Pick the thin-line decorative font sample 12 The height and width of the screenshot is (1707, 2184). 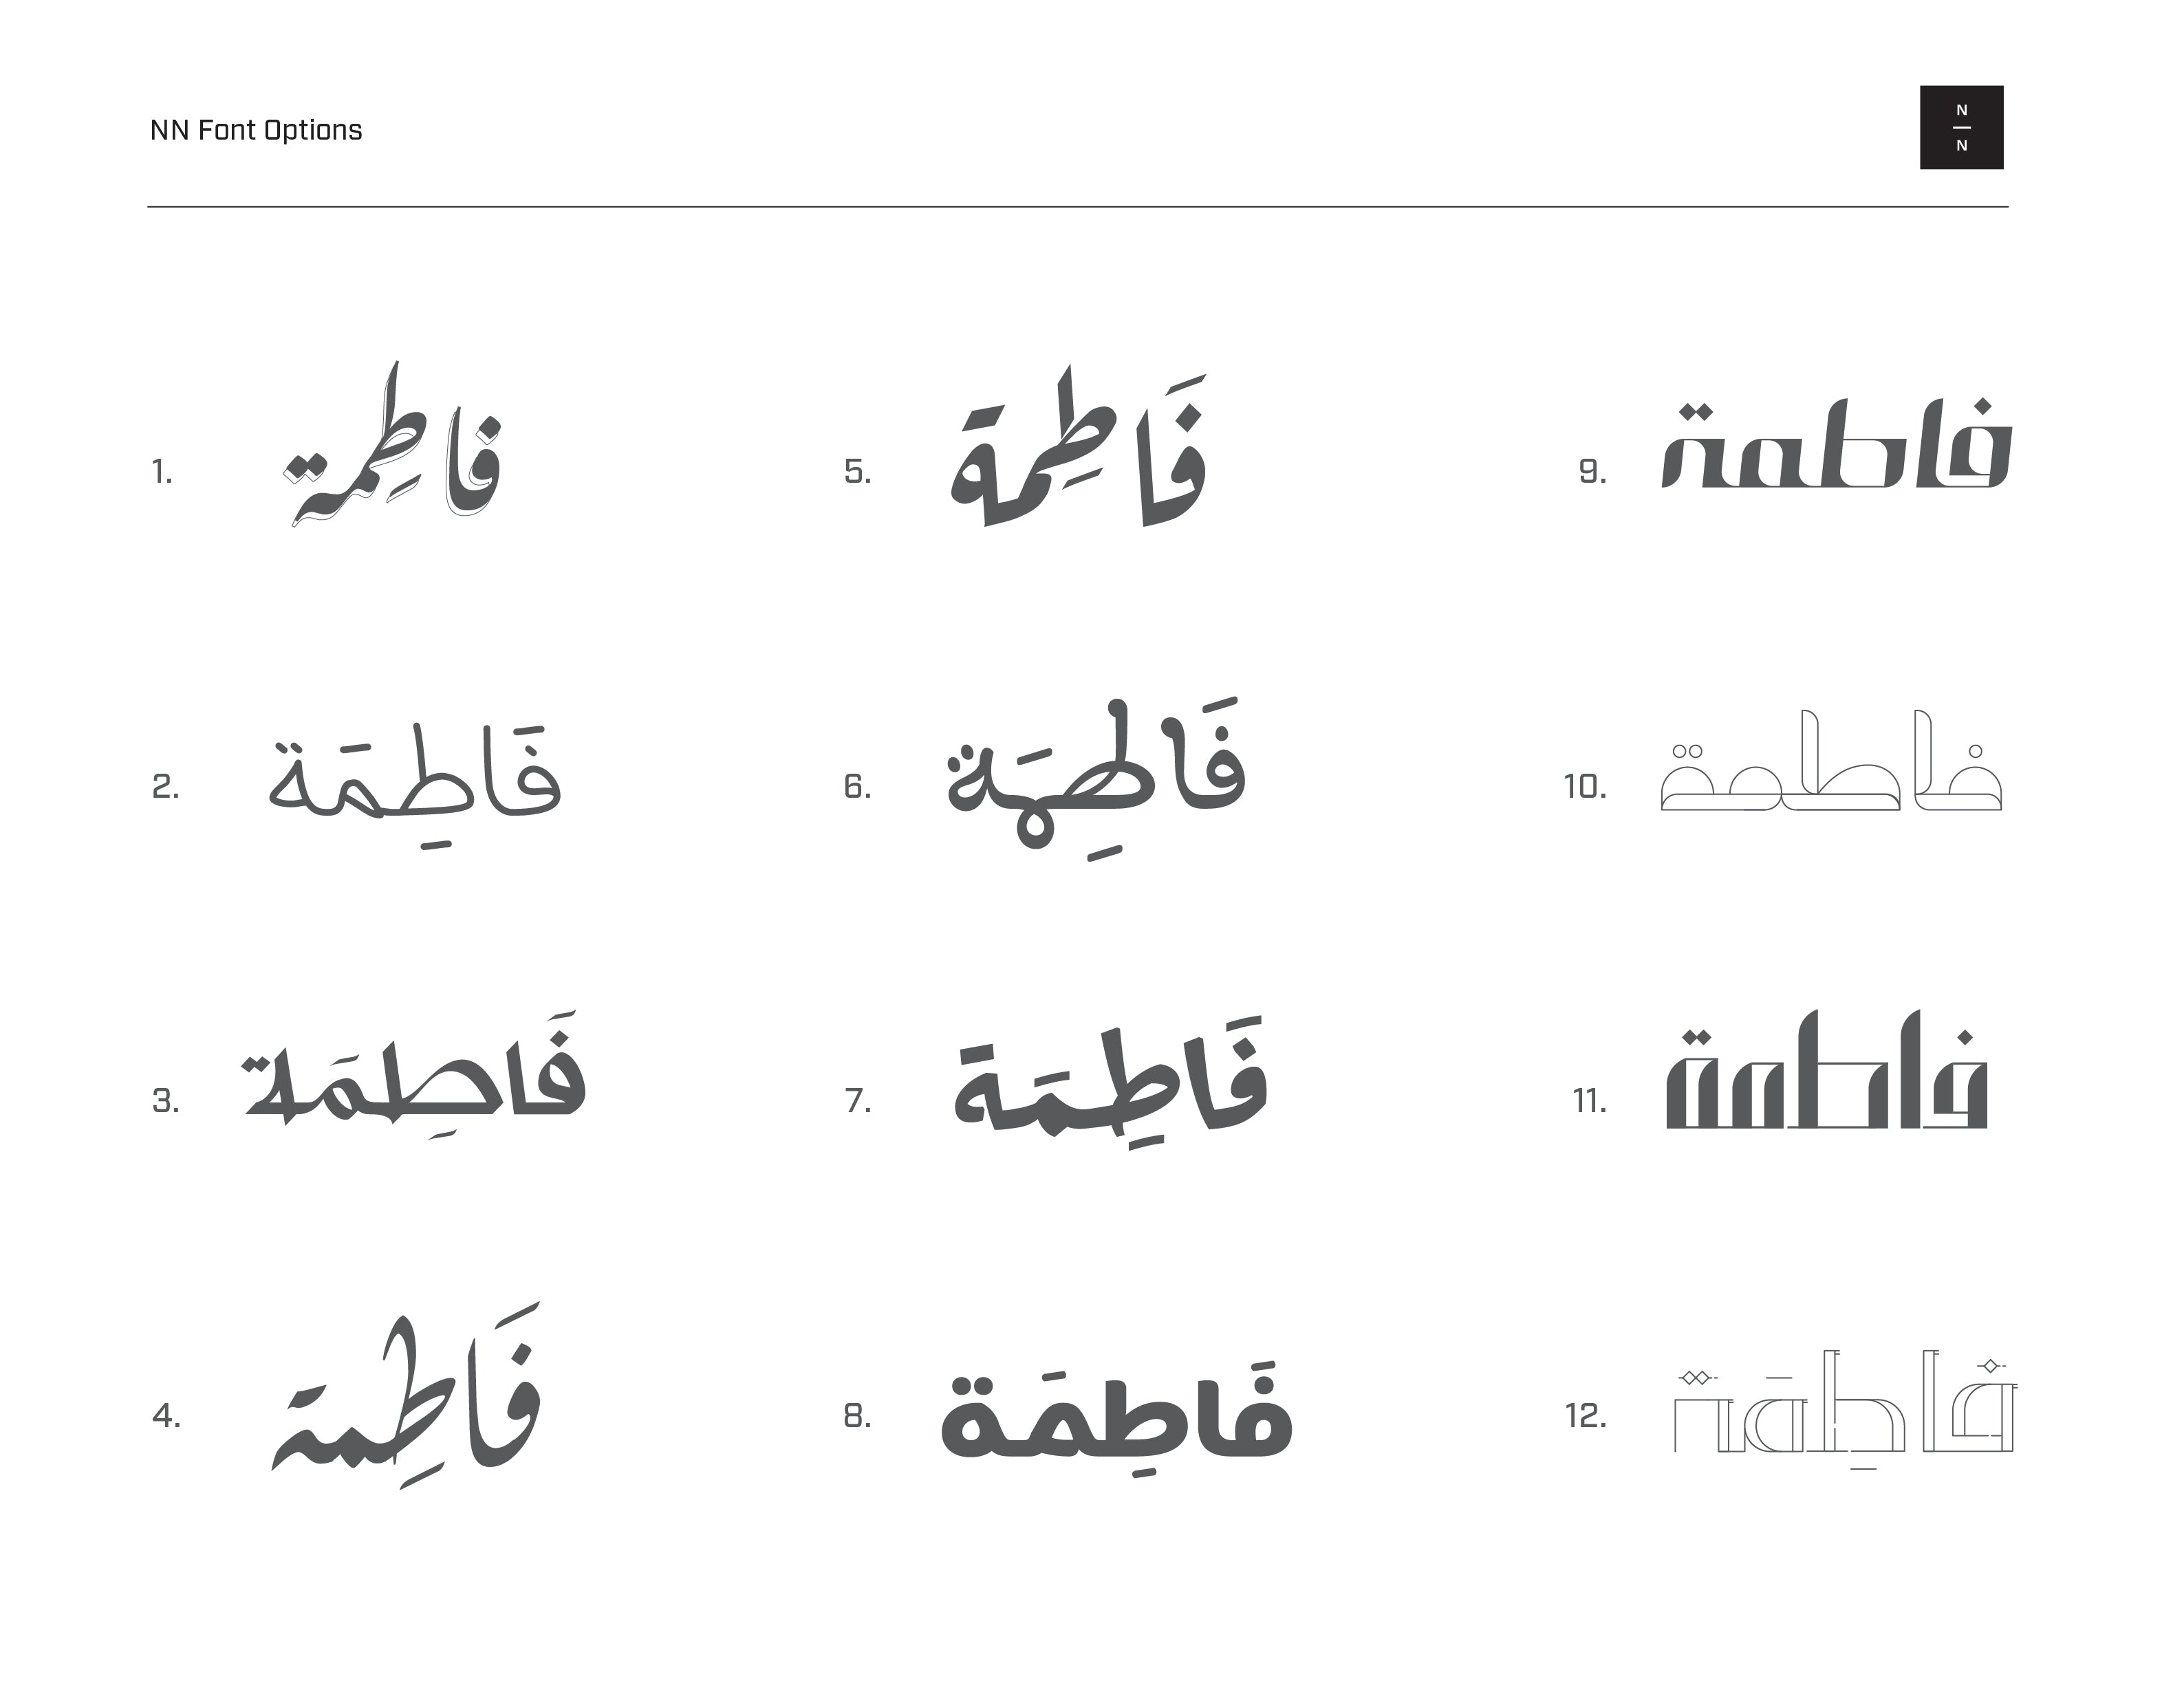click(1844, 1408)
